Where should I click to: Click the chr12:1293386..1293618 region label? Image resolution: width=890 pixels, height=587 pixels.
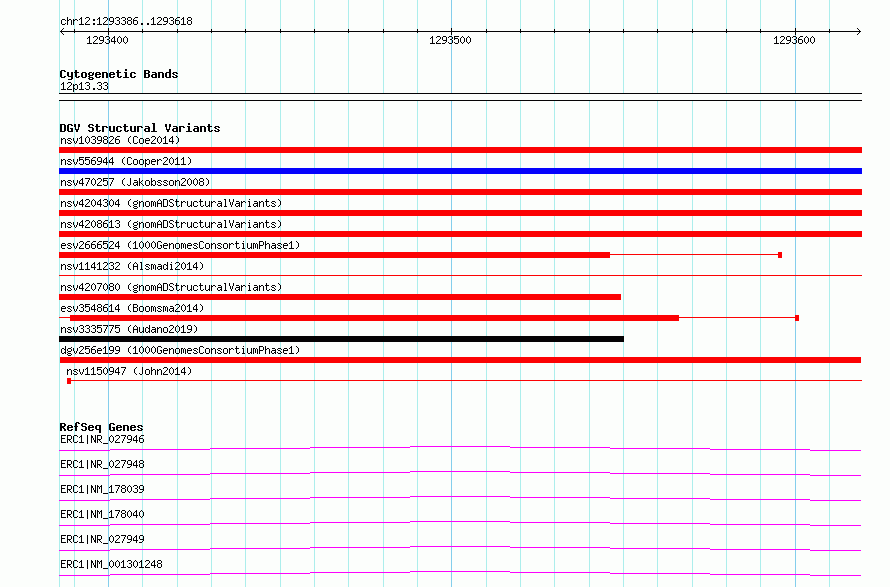point(126,22)
